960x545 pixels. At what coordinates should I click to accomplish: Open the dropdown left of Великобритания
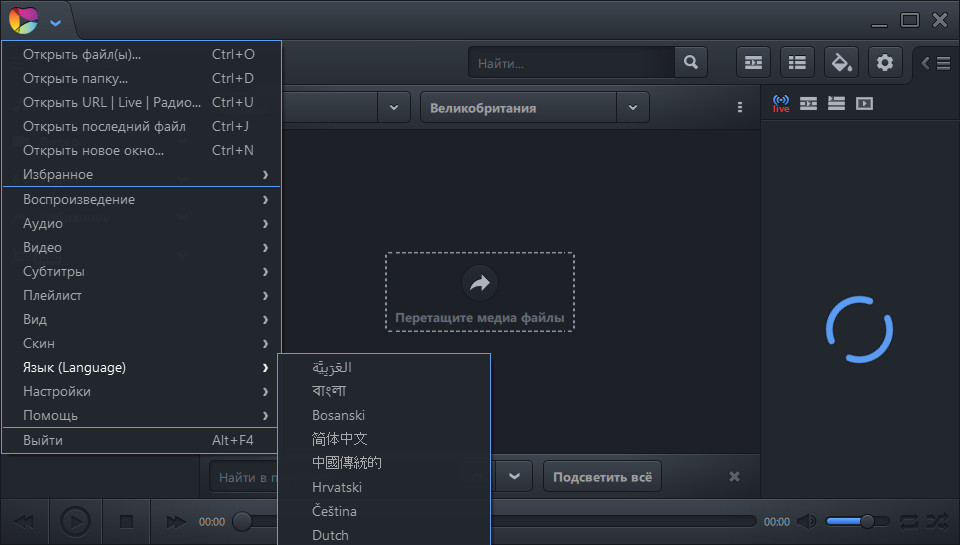click(x=394, y=107)
